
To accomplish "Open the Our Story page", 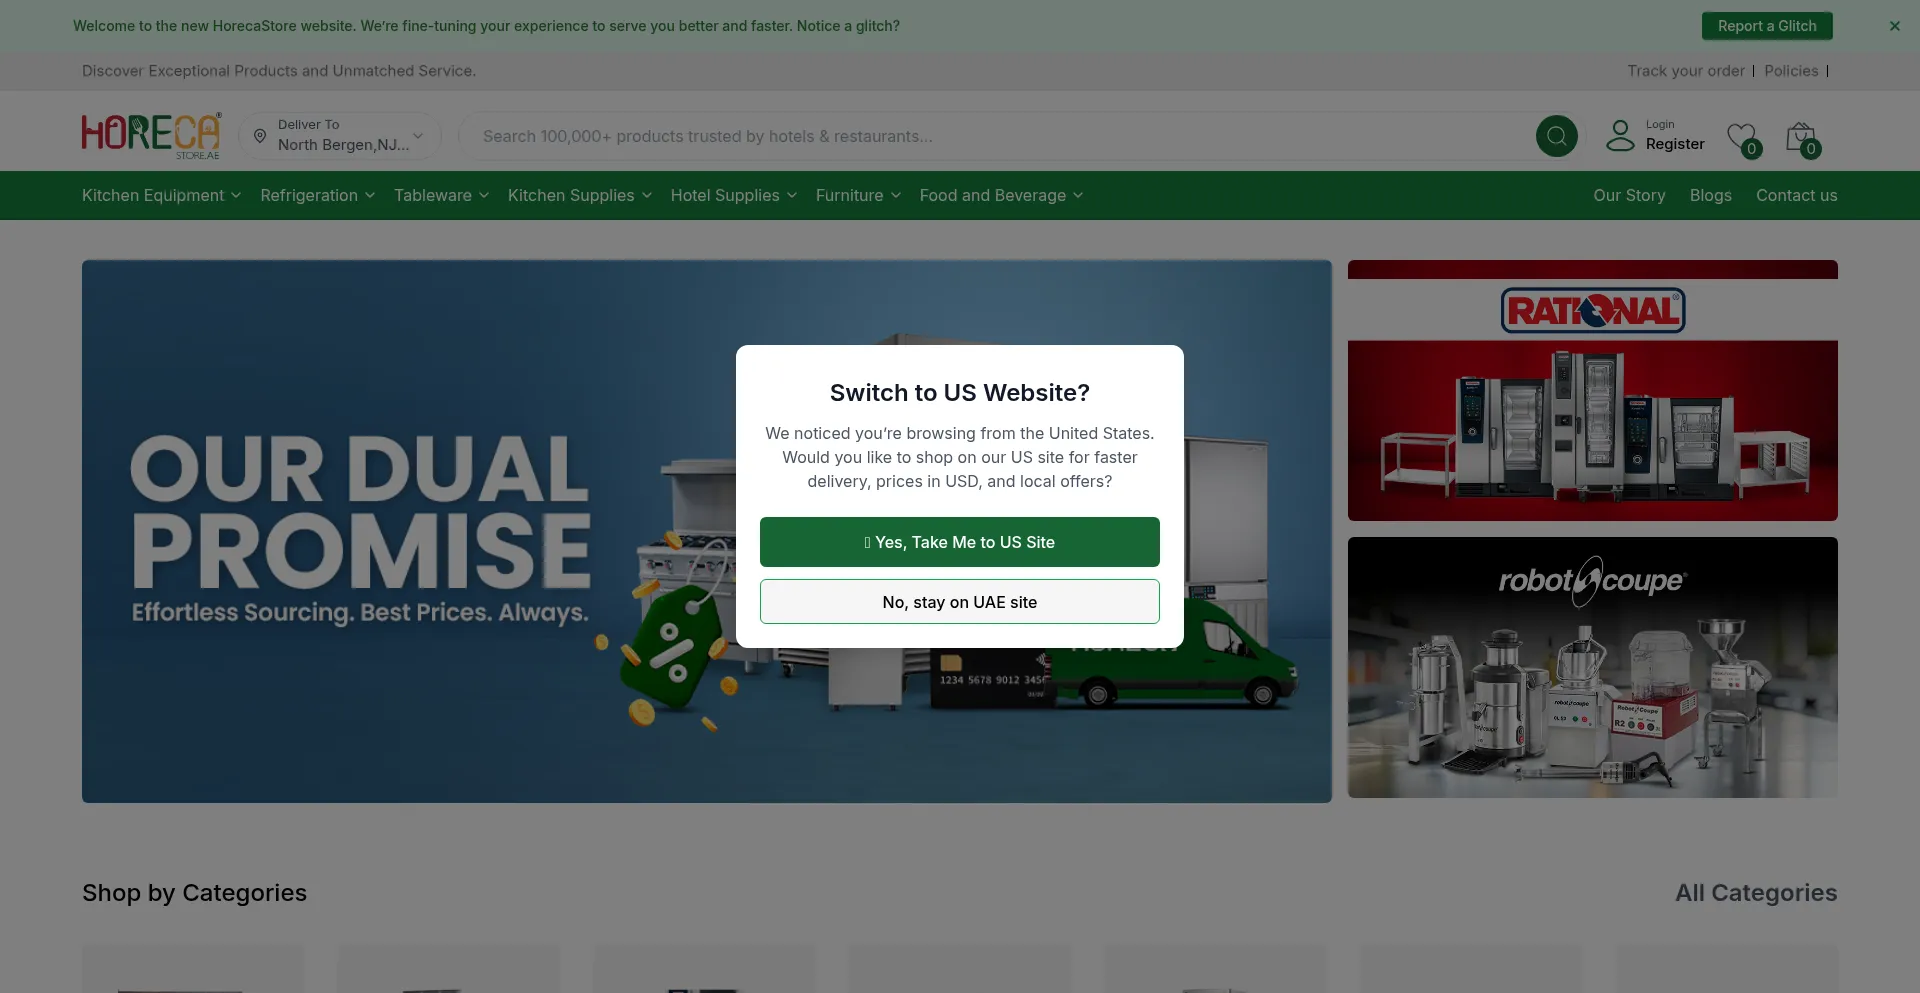I will (x=1629, y=196).
